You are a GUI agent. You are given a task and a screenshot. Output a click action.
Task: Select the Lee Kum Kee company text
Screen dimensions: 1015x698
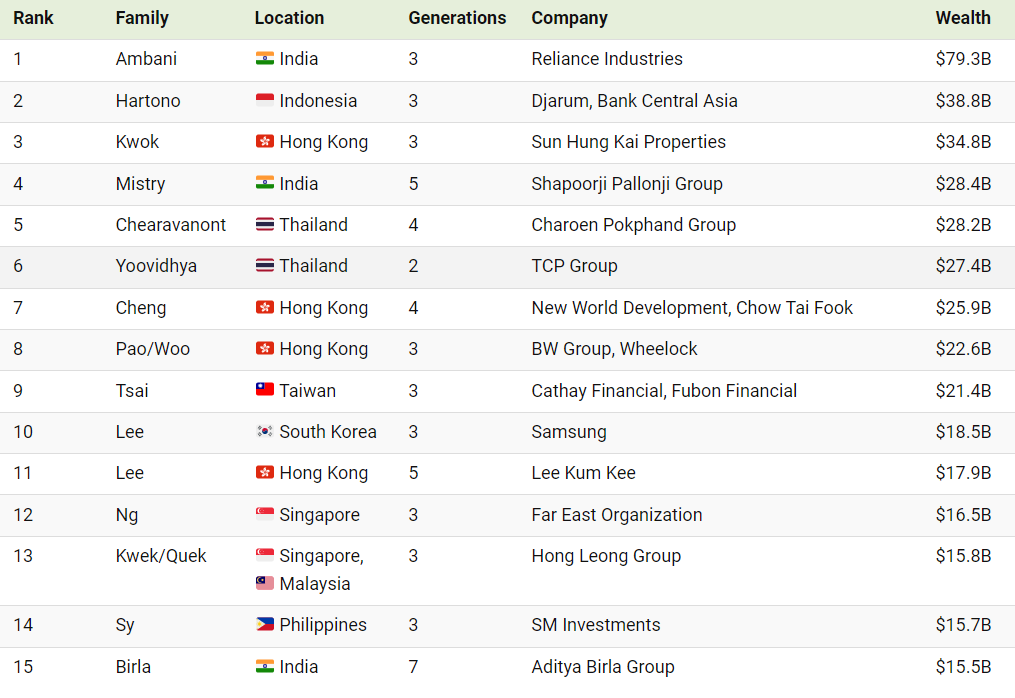pos(583,473)
